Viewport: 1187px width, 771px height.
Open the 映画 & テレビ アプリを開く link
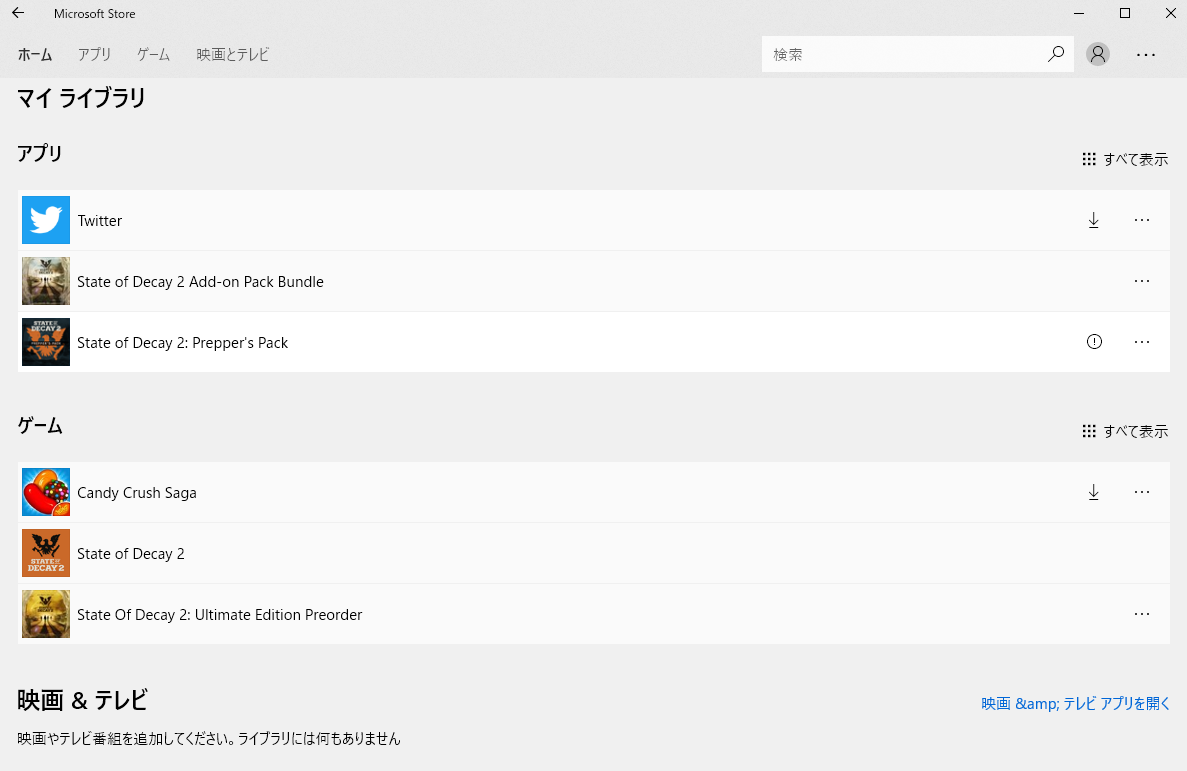1076,704
